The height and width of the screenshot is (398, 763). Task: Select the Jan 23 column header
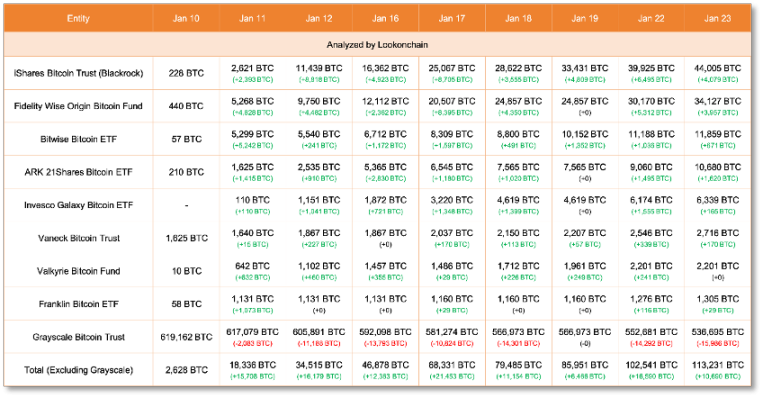(x=717, y=18)
